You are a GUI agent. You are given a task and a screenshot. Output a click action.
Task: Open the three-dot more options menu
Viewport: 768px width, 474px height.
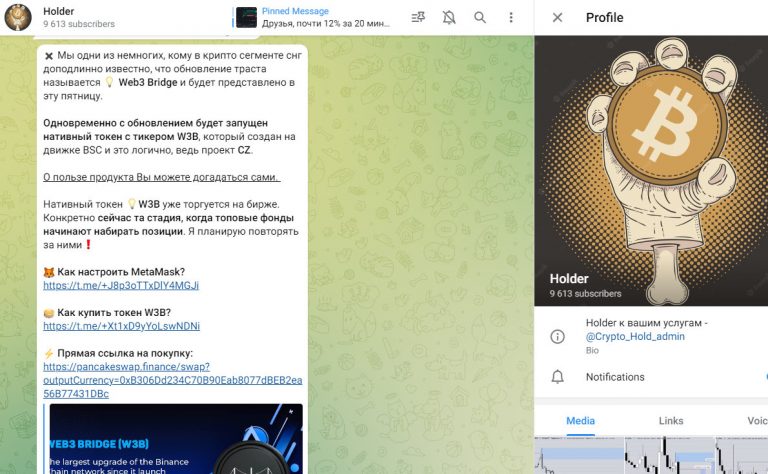coord(511,17)
